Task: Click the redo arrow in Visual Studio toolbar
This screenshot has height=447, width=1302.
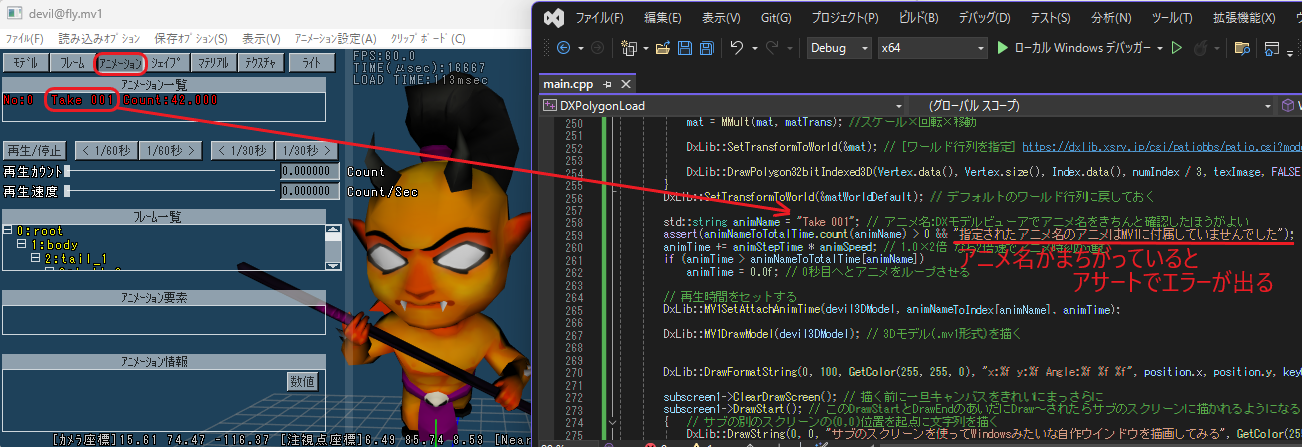Action: pos(774,48)
